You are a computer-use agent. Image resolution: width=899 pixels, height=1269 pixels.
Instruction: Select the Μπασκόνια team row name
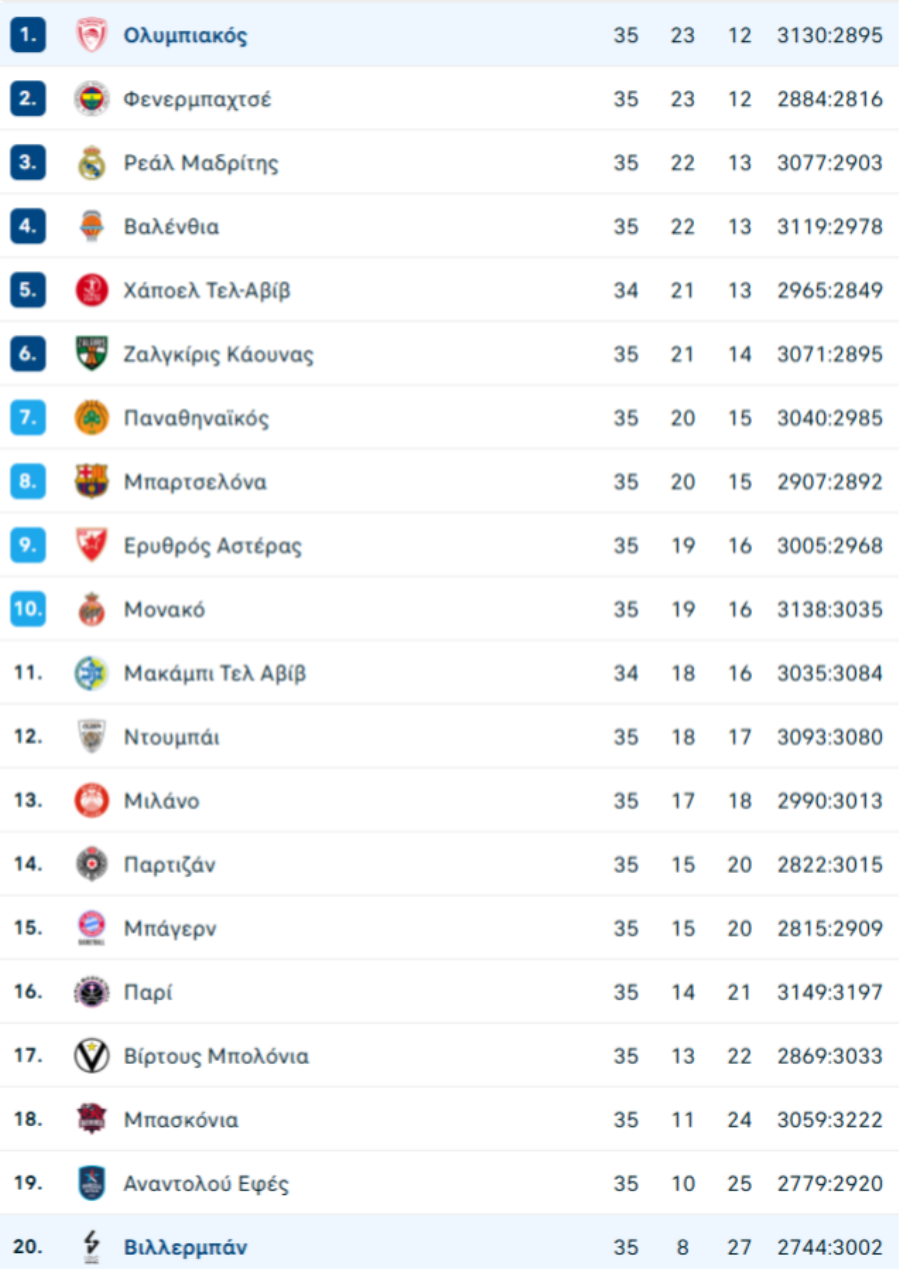181,1120
